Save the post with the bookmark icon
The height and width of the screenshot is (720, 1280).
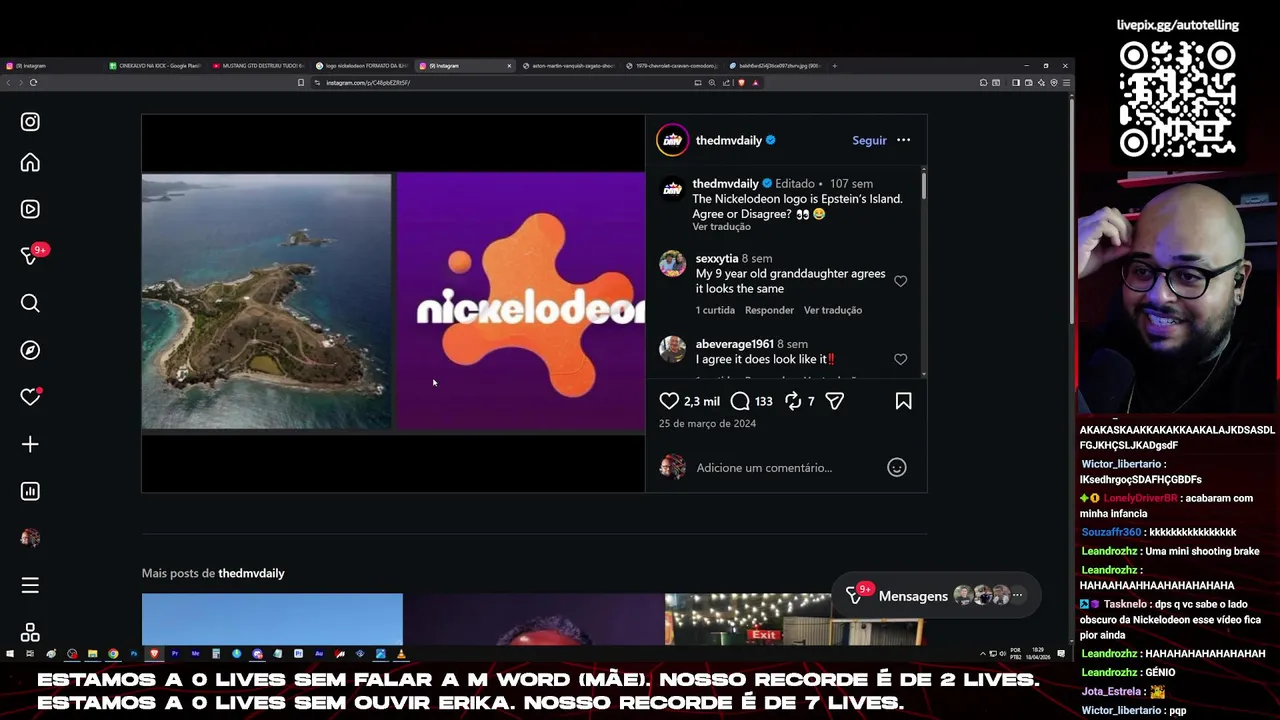click(x=903, y=401)
